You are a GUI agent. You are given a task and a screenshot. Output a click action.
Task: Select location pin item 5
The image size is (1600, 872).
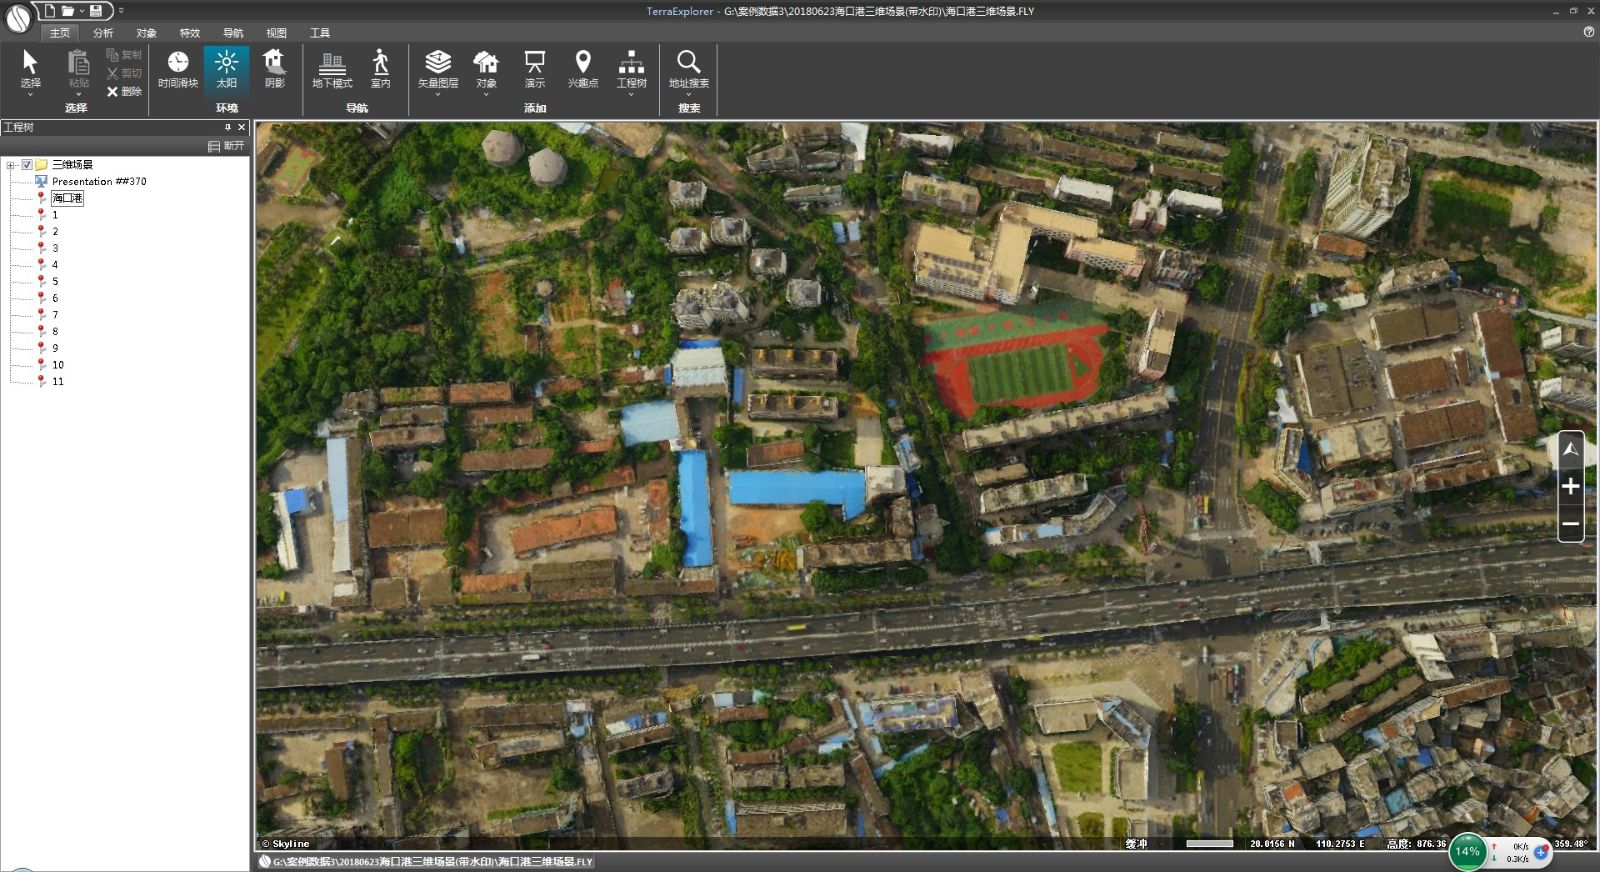point(55,281)
